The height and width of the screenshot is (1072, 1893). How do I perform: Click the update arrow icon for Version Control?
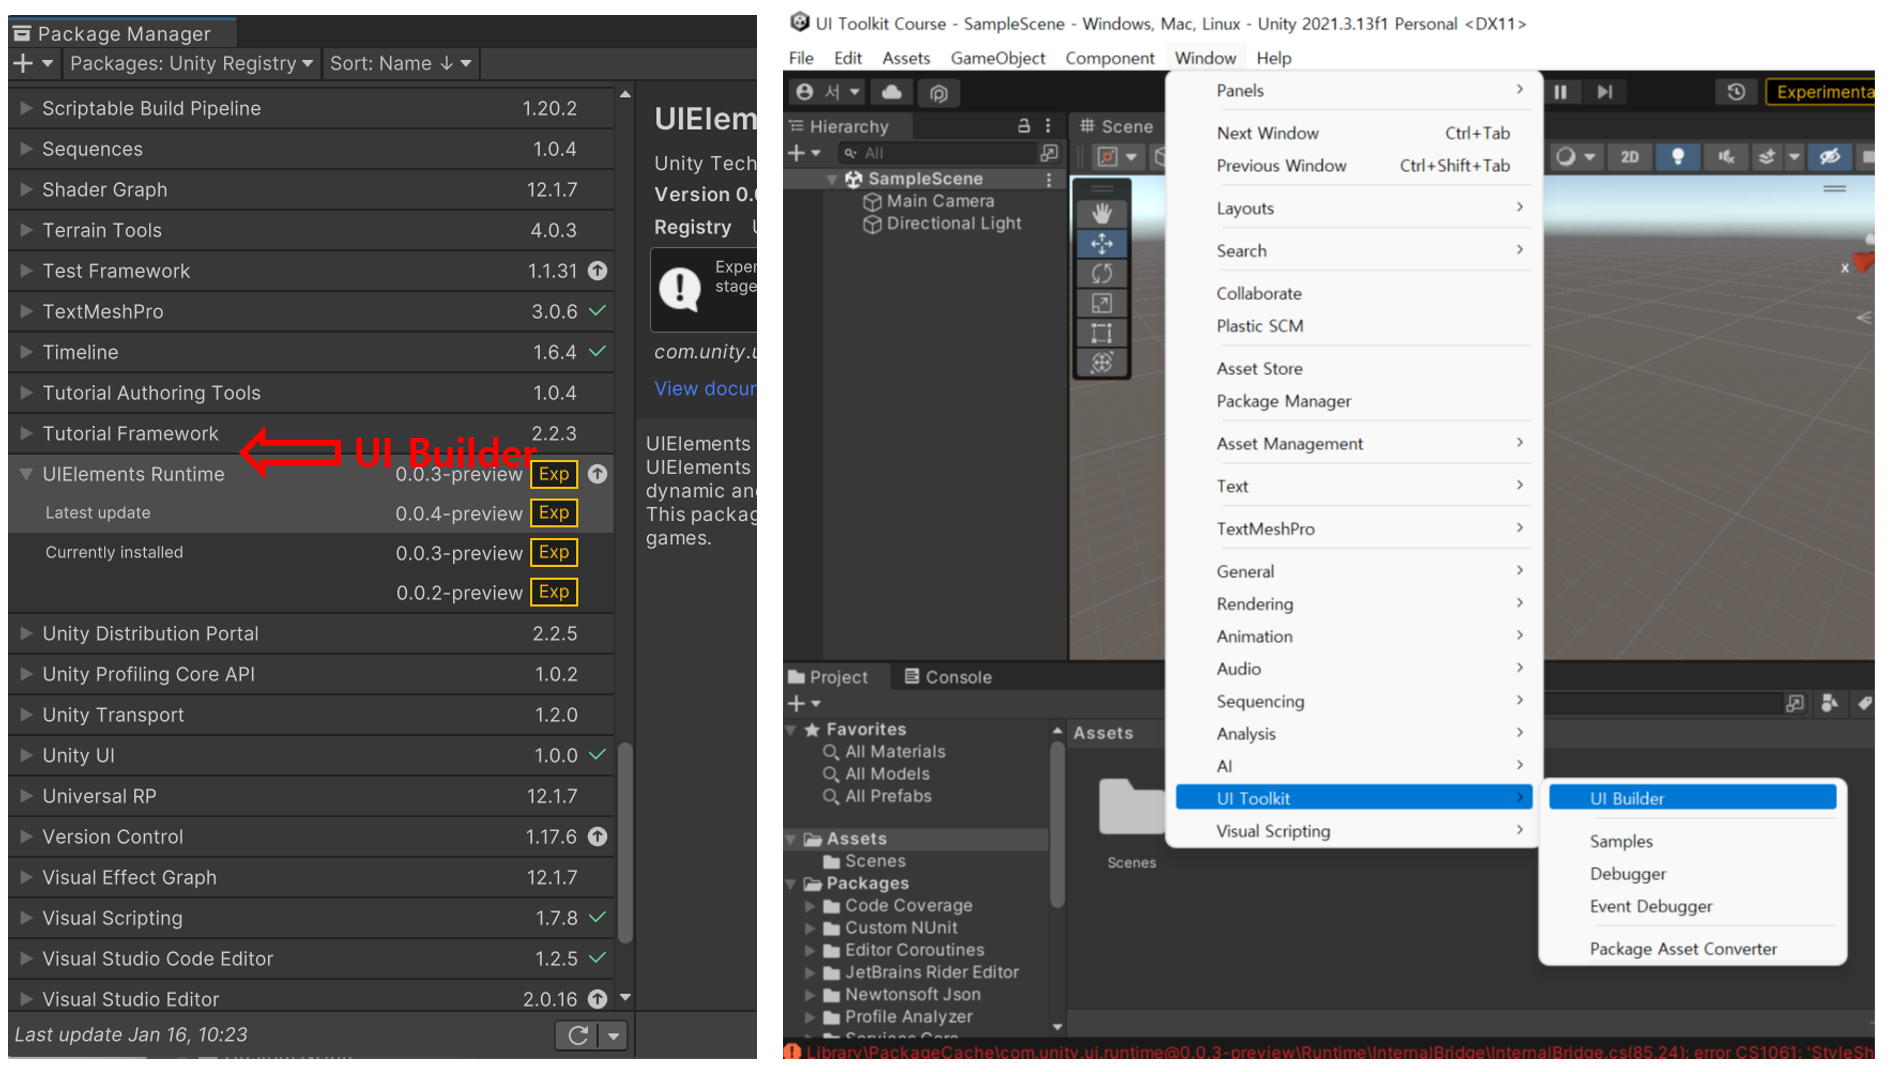pos(598,837)
